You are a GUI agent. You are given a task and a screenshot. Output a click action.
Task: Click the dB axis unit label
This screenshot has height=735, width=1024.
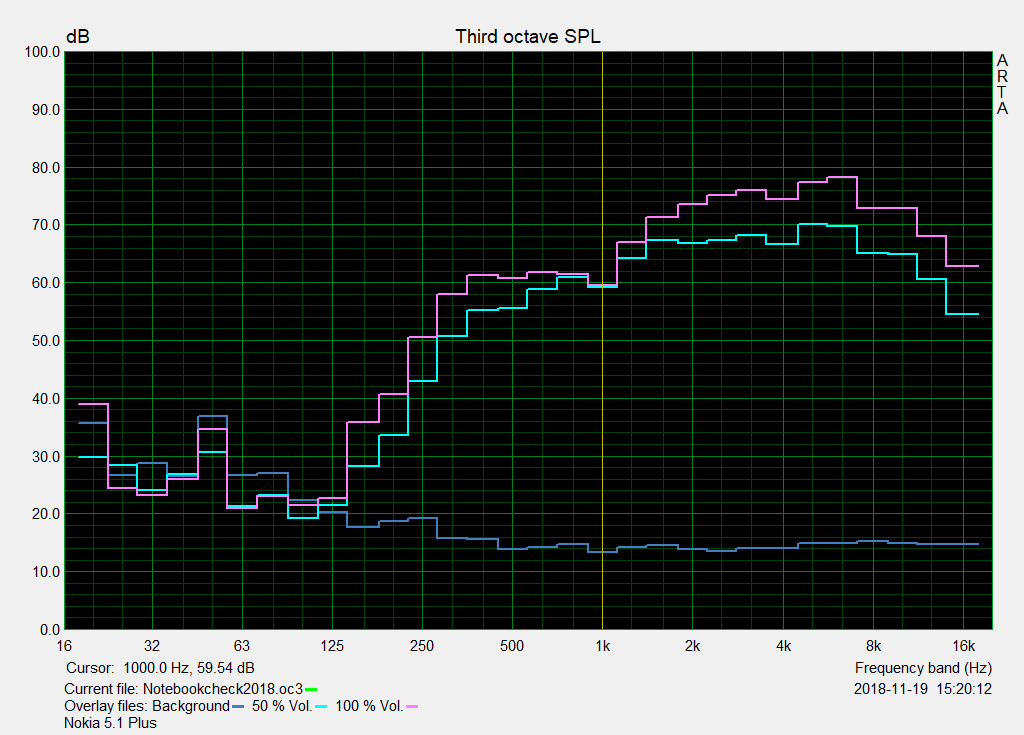point(78,37)
